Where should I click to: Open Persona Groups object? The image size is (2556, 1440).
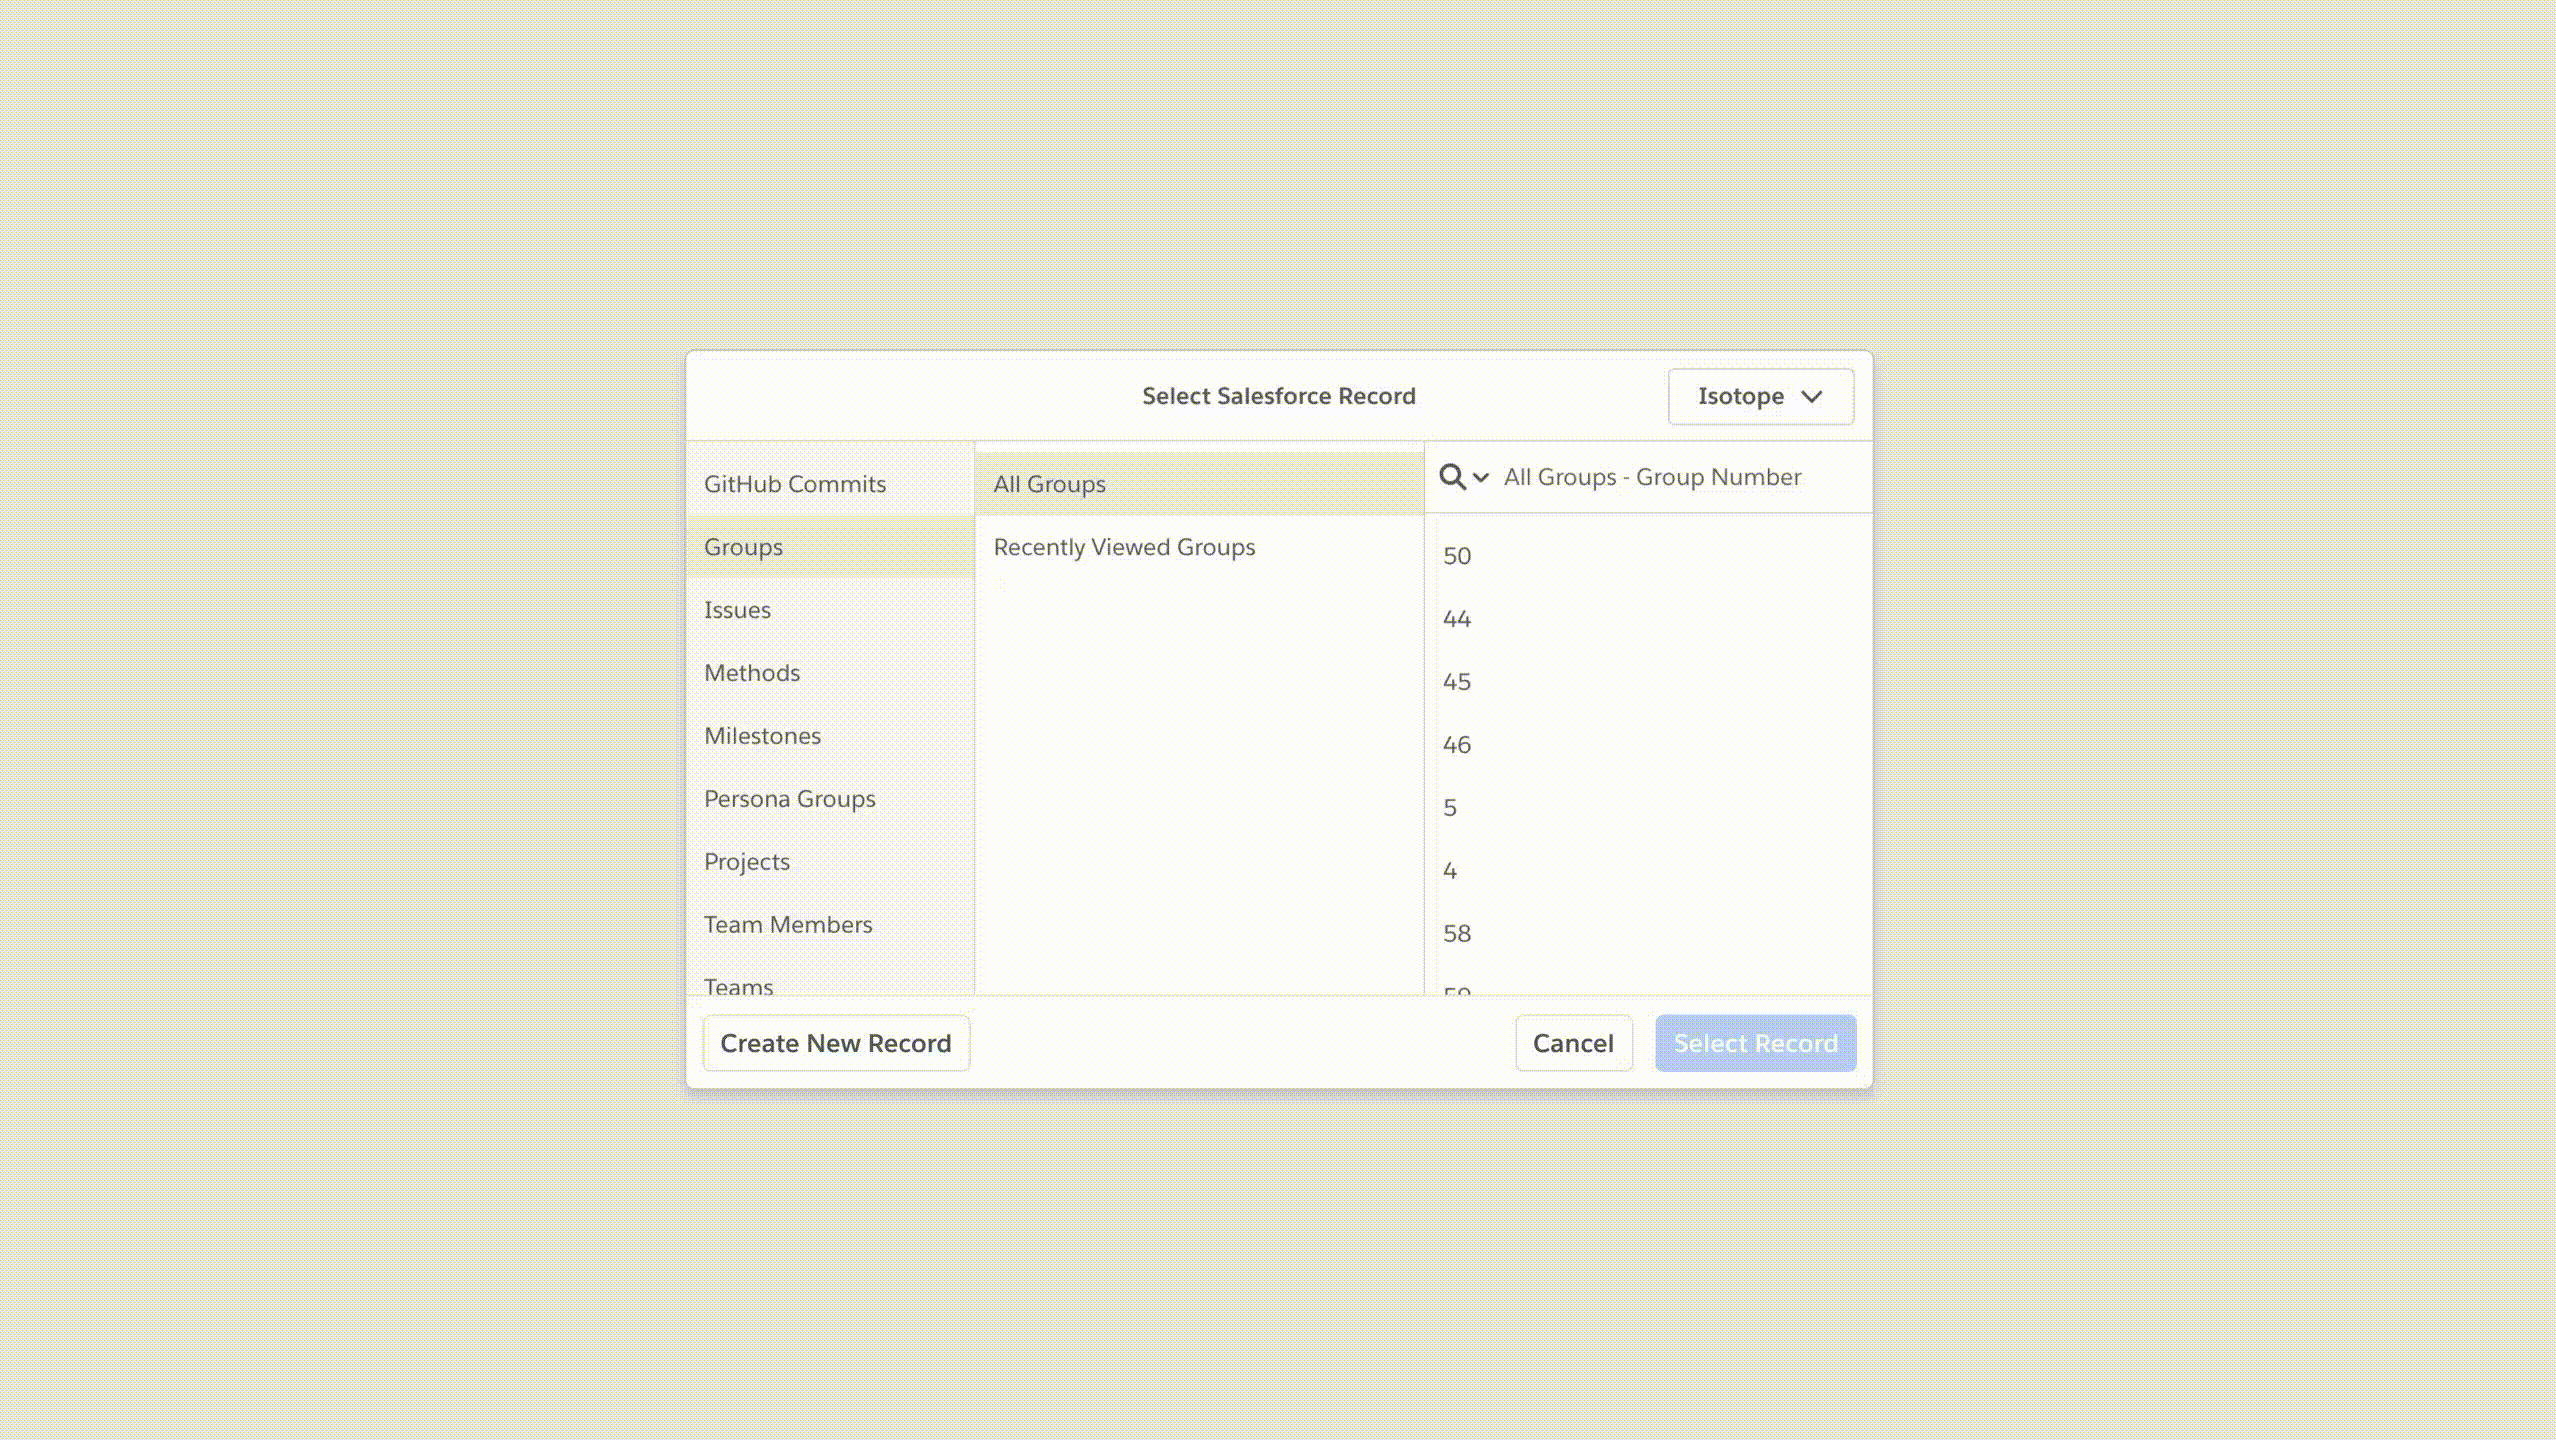pyautogui.click(x=789, y=799)
